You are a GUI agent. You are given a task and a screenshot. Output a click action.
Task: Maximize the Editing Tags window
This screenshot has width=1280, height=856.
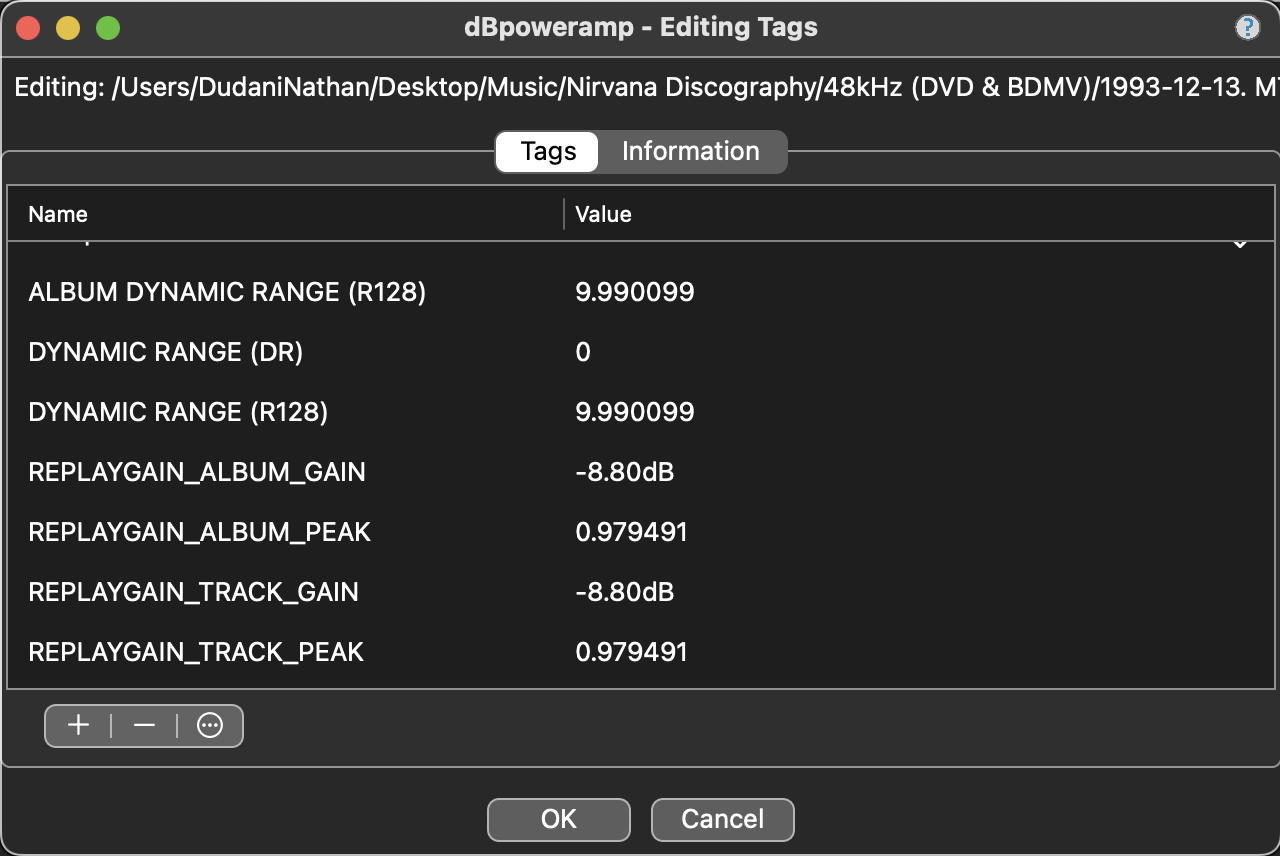click(108, 28)
